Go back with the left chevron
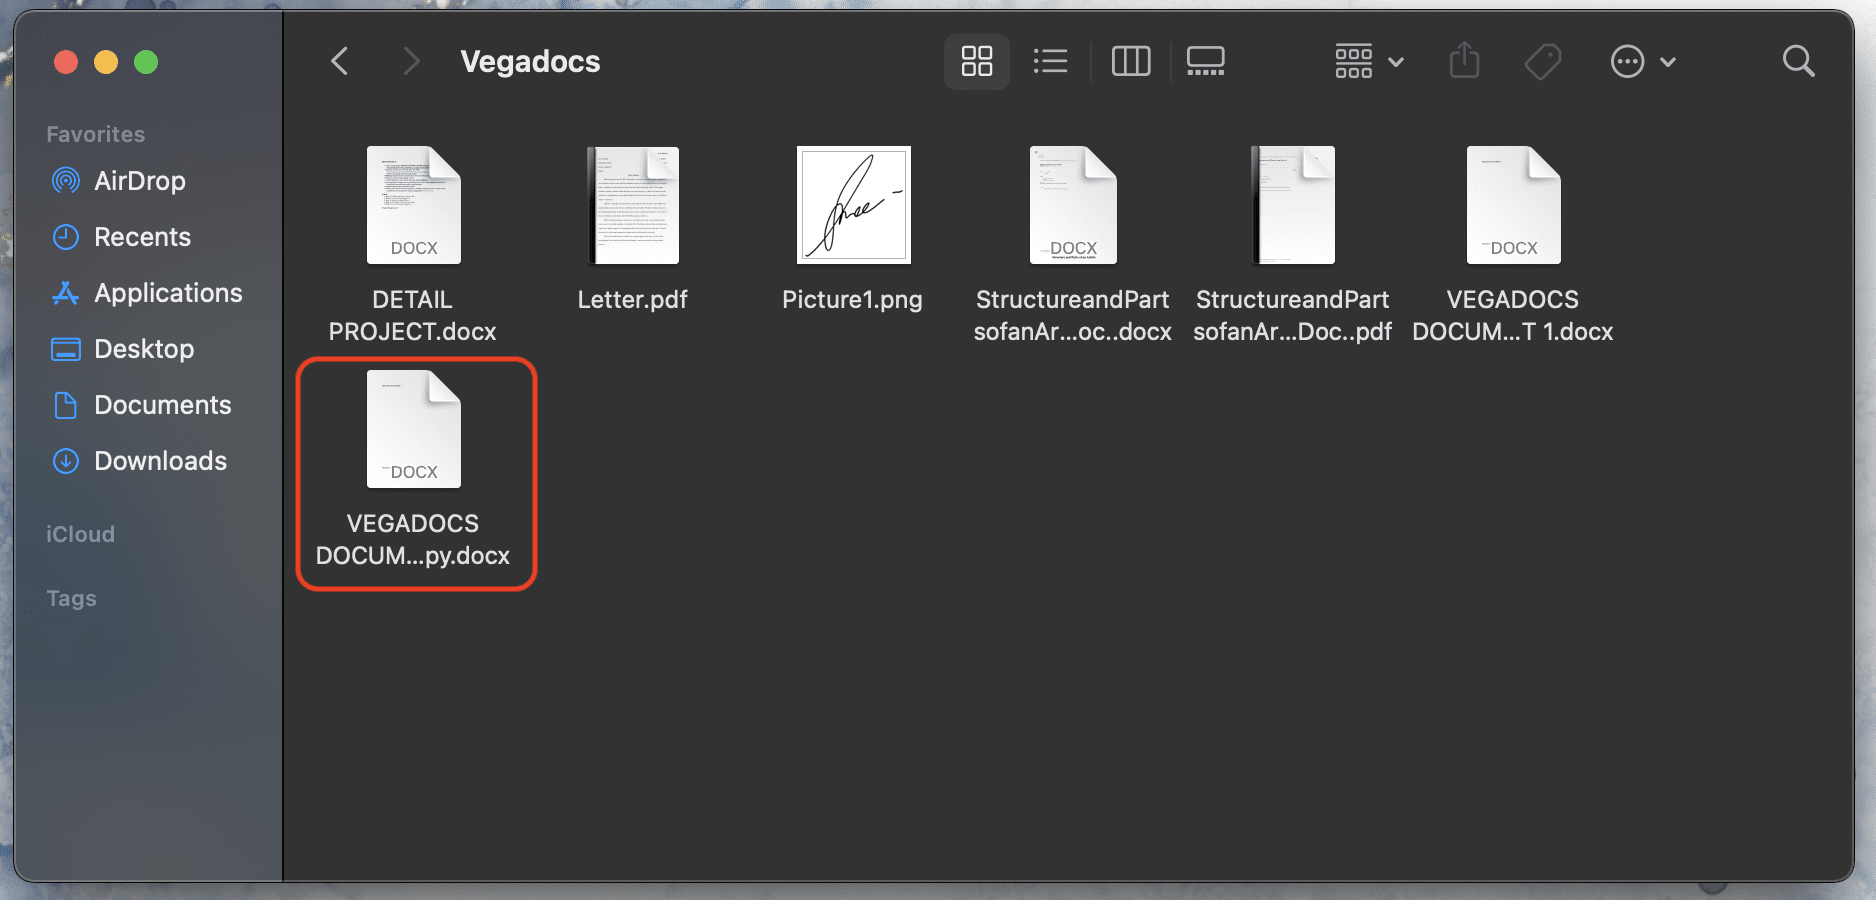This screenshot has height=900, width=1876. (x=340, y=62)
